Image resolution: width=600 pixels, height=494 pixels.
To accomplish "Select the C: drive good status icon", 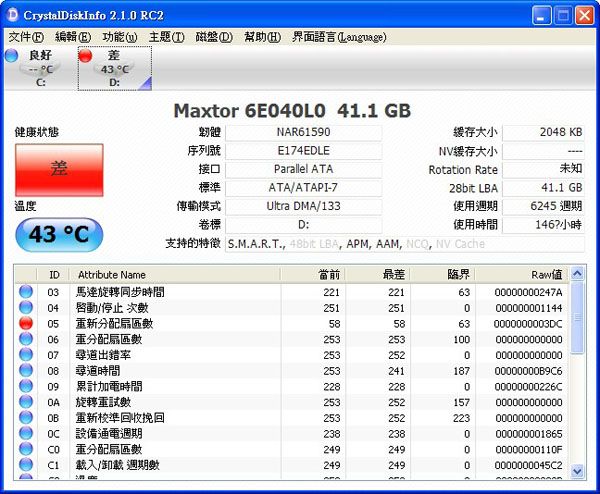I will [x=12, y=56].
